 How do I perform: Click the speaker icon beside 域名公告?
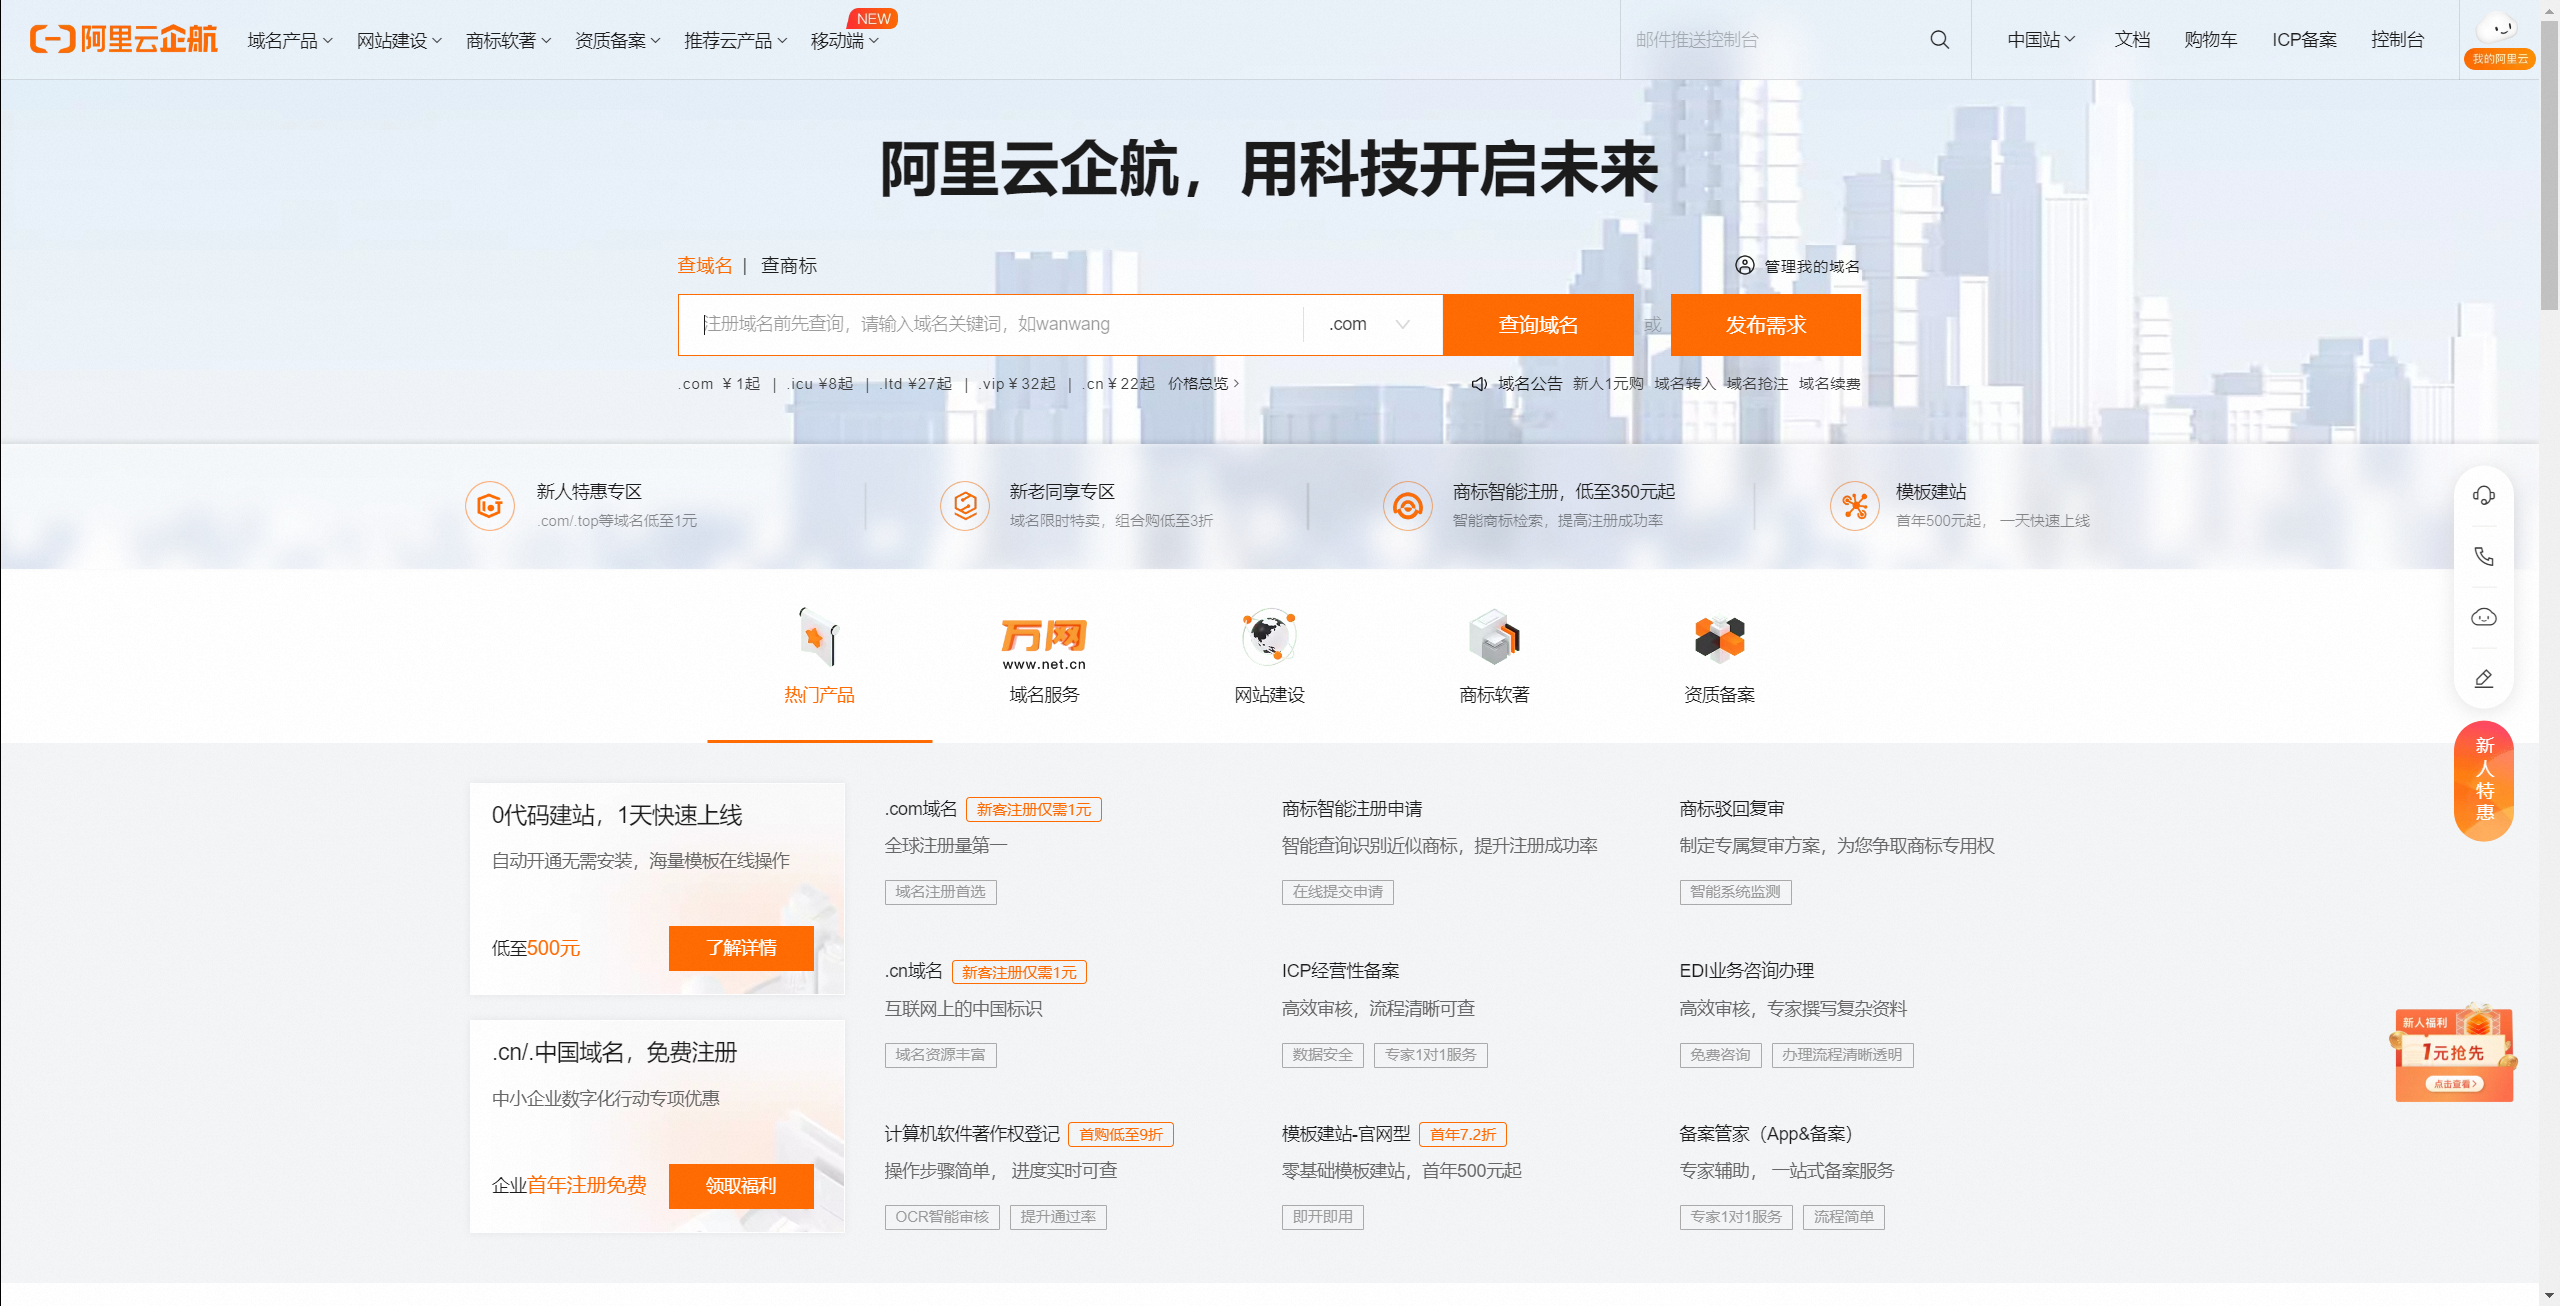point(1479,384)
